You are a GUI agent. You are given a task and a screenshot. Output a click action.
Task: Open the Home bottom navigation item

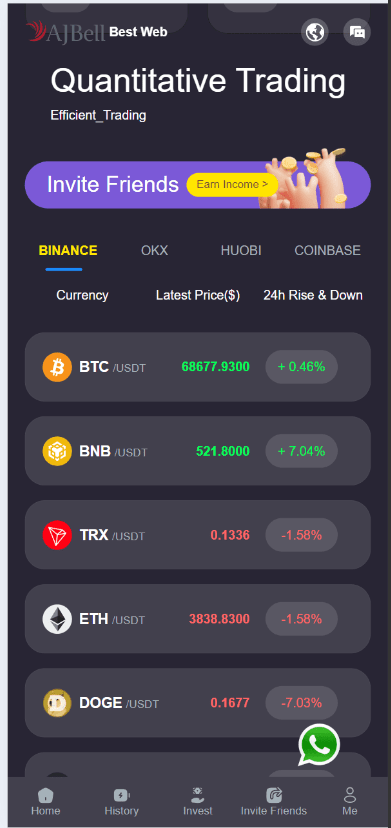pyautogui.click(x=45, y=802)
